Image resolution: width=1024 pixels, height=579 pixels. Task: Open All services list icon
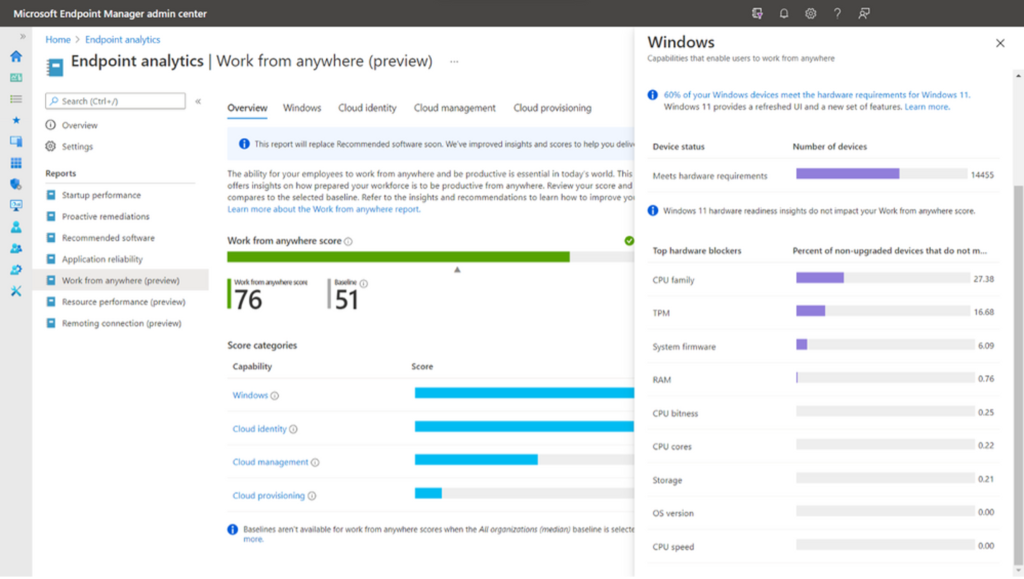coord(16,99)
